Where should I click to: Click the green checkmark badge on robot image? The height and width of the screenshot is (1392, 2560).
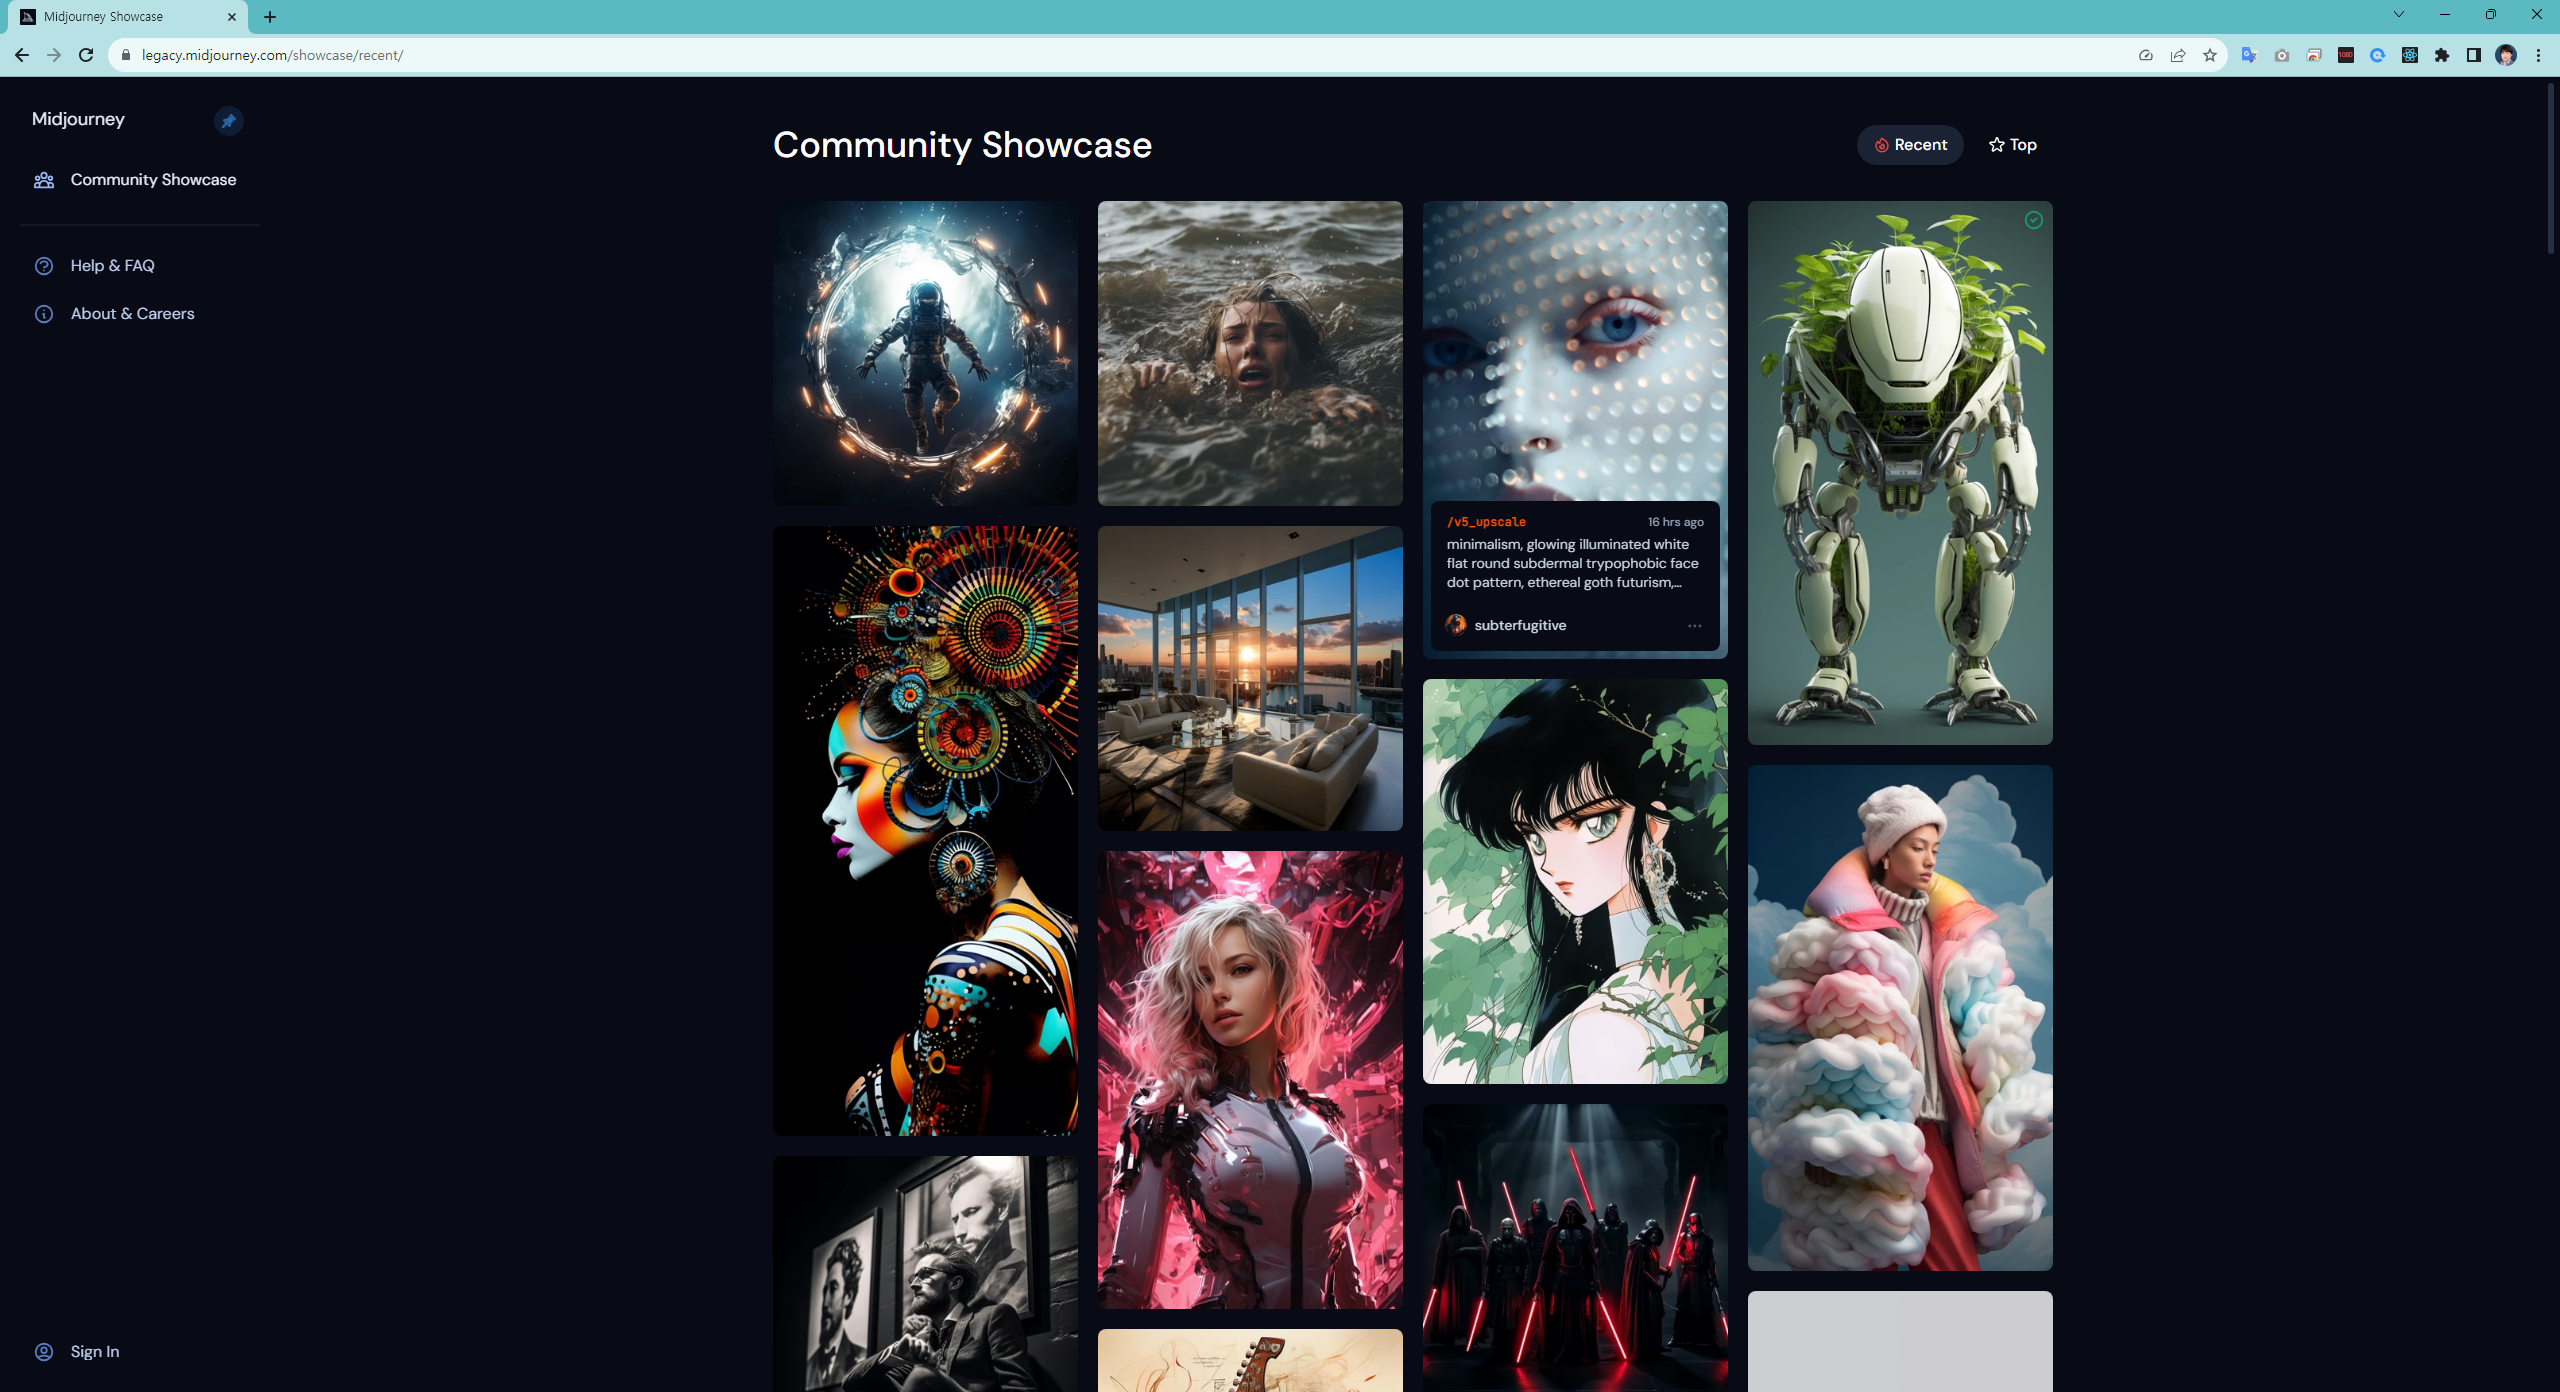[2033, 220]
